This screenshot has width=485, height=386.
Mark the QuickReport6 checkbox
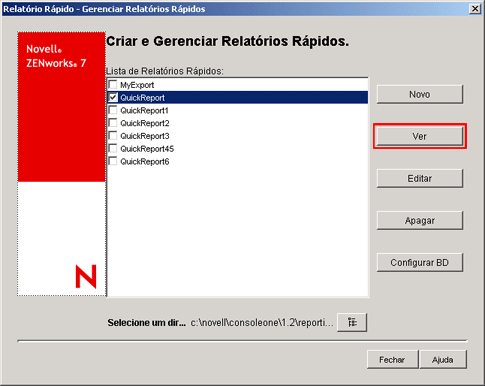[113, 161]
